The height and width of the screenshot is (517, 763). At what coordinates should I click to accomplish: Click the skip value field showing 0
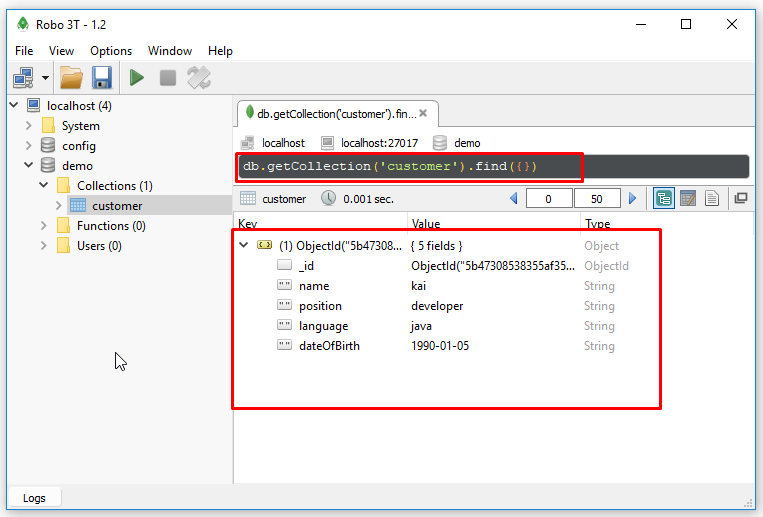point(548,199)
